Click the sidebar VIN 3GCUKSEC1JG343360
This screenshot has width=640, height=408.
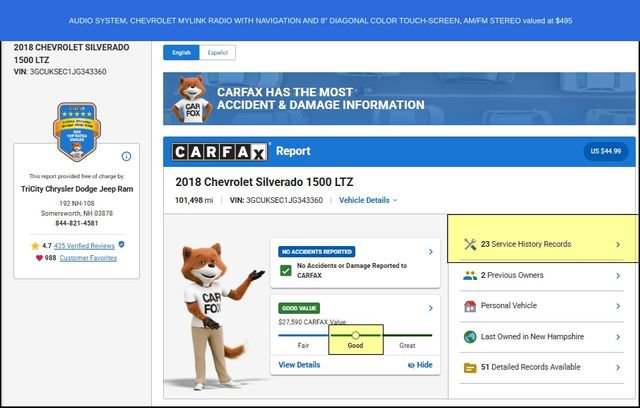click(x=60, y=72)
